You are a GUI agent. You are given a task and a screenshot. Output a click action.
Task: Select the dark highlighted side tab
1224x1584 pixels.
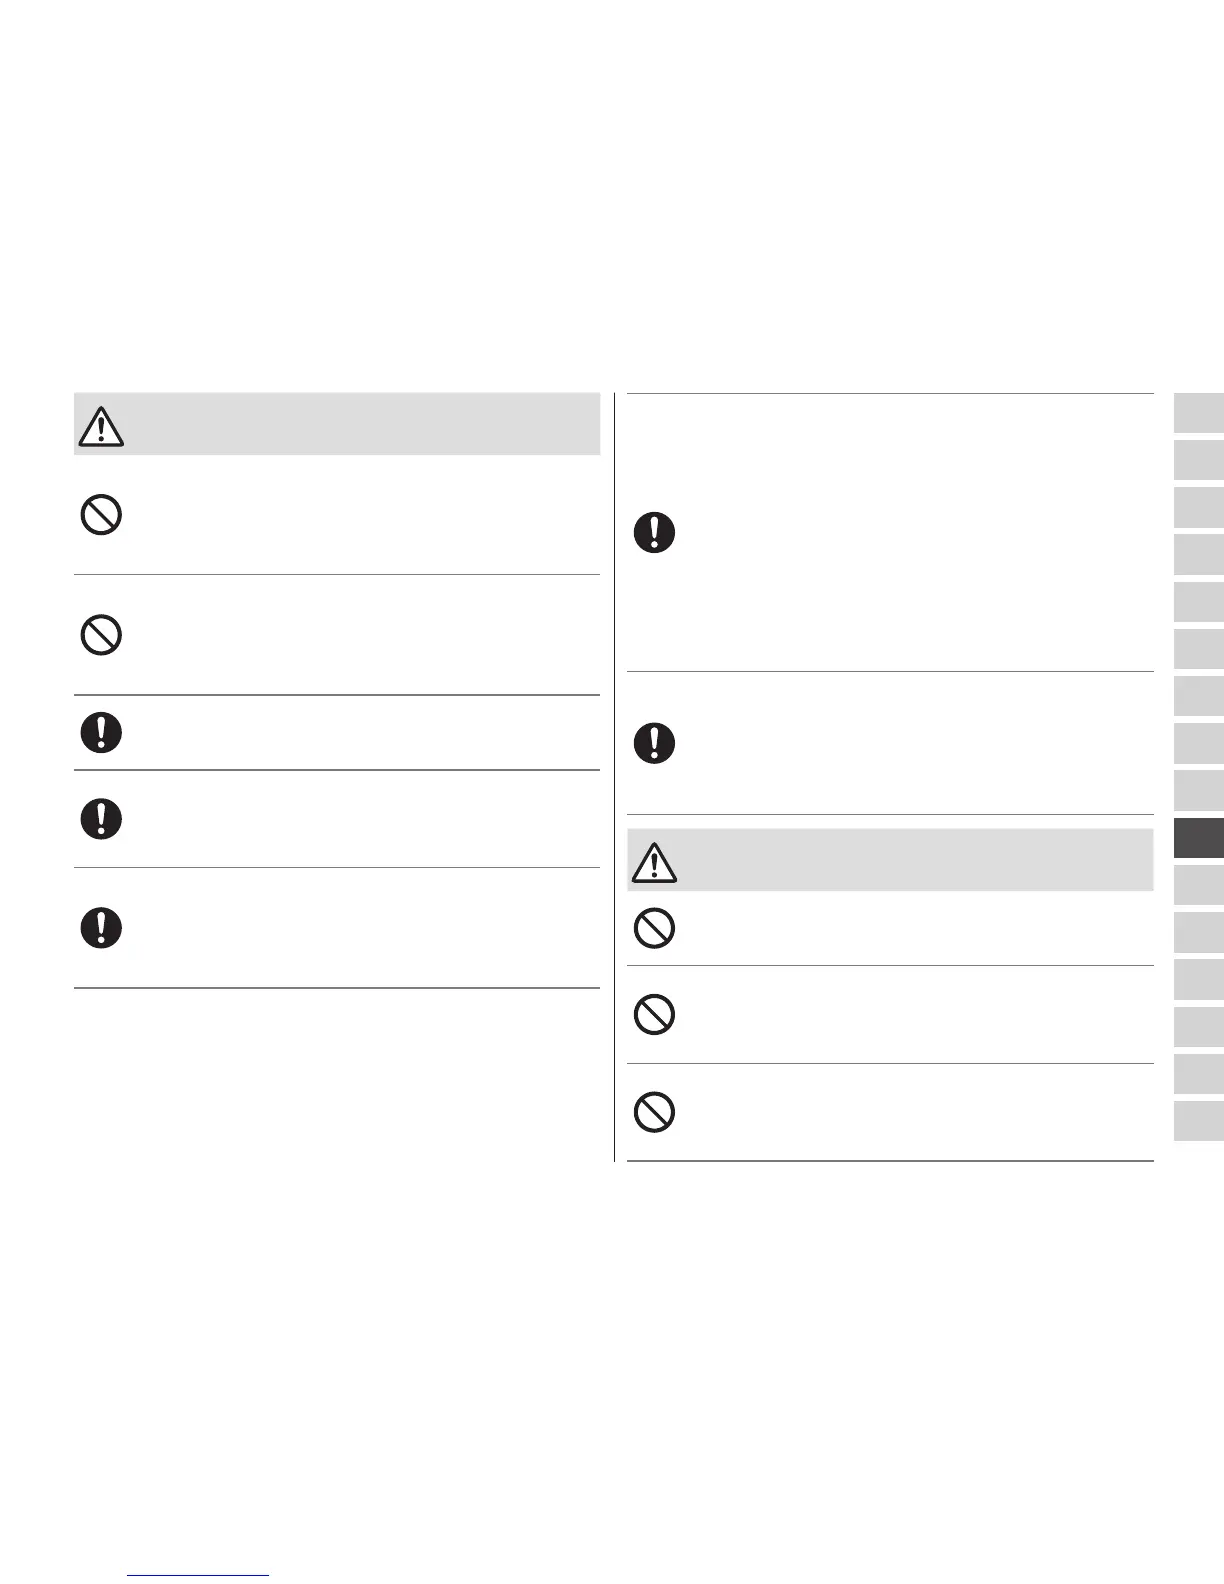pyautogui.click(x=1198, y=838)
